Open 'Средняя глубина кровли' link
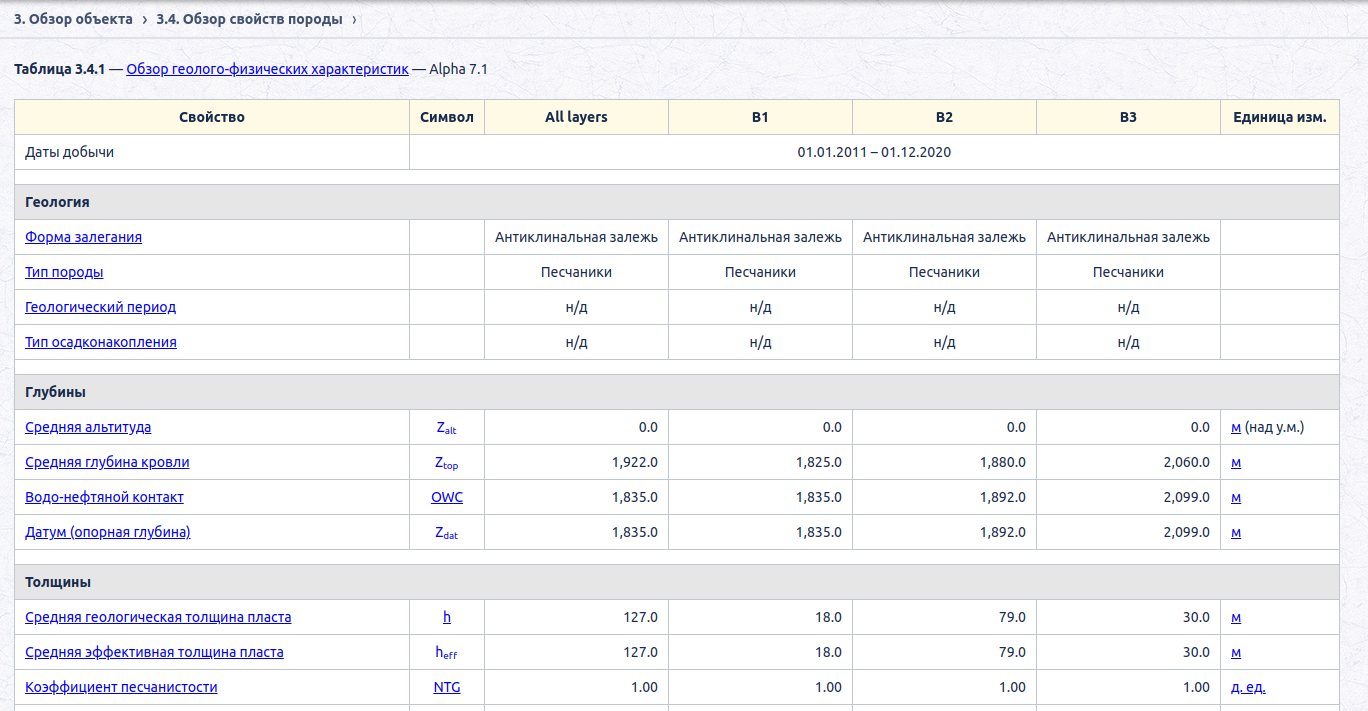 click(x=107, y=462)
